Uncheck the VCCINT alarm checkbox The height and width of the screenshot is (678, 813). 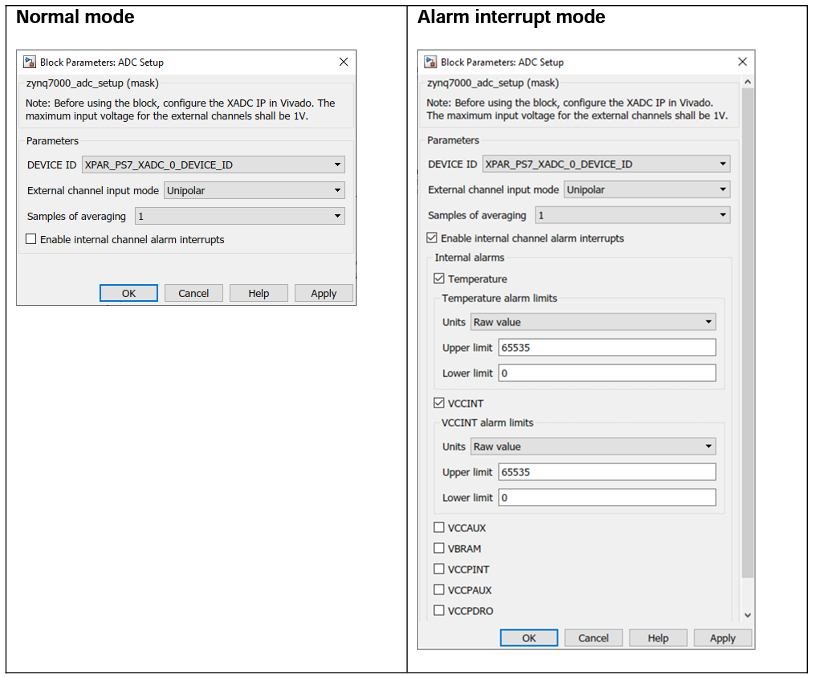[x=439, y=404]
